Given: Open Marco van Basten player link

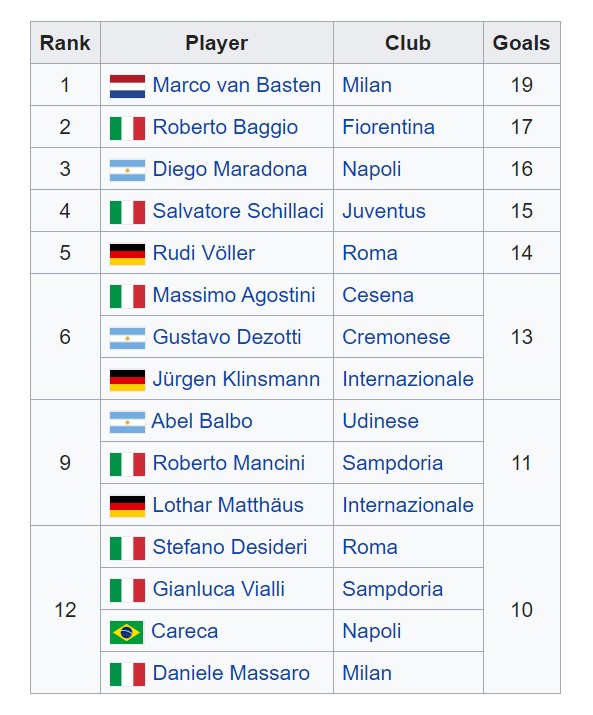Looking at the screenshot, I should (x=237, y=85).
